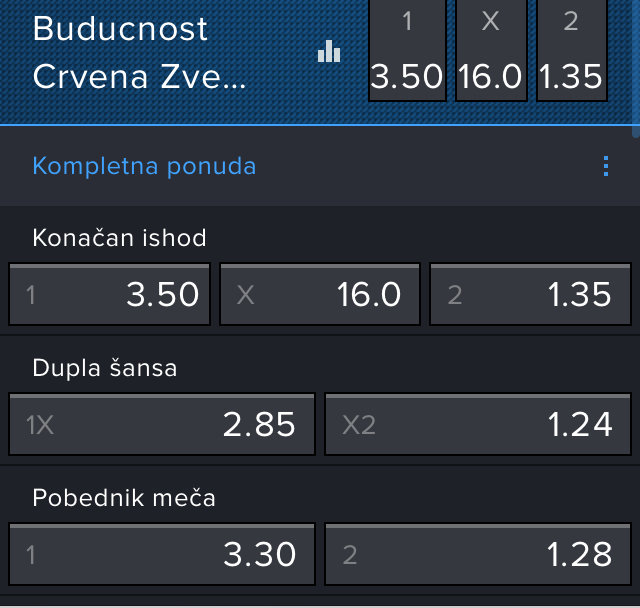Click the Buducnost team name
640x608 pixels.
click(120, 28)
